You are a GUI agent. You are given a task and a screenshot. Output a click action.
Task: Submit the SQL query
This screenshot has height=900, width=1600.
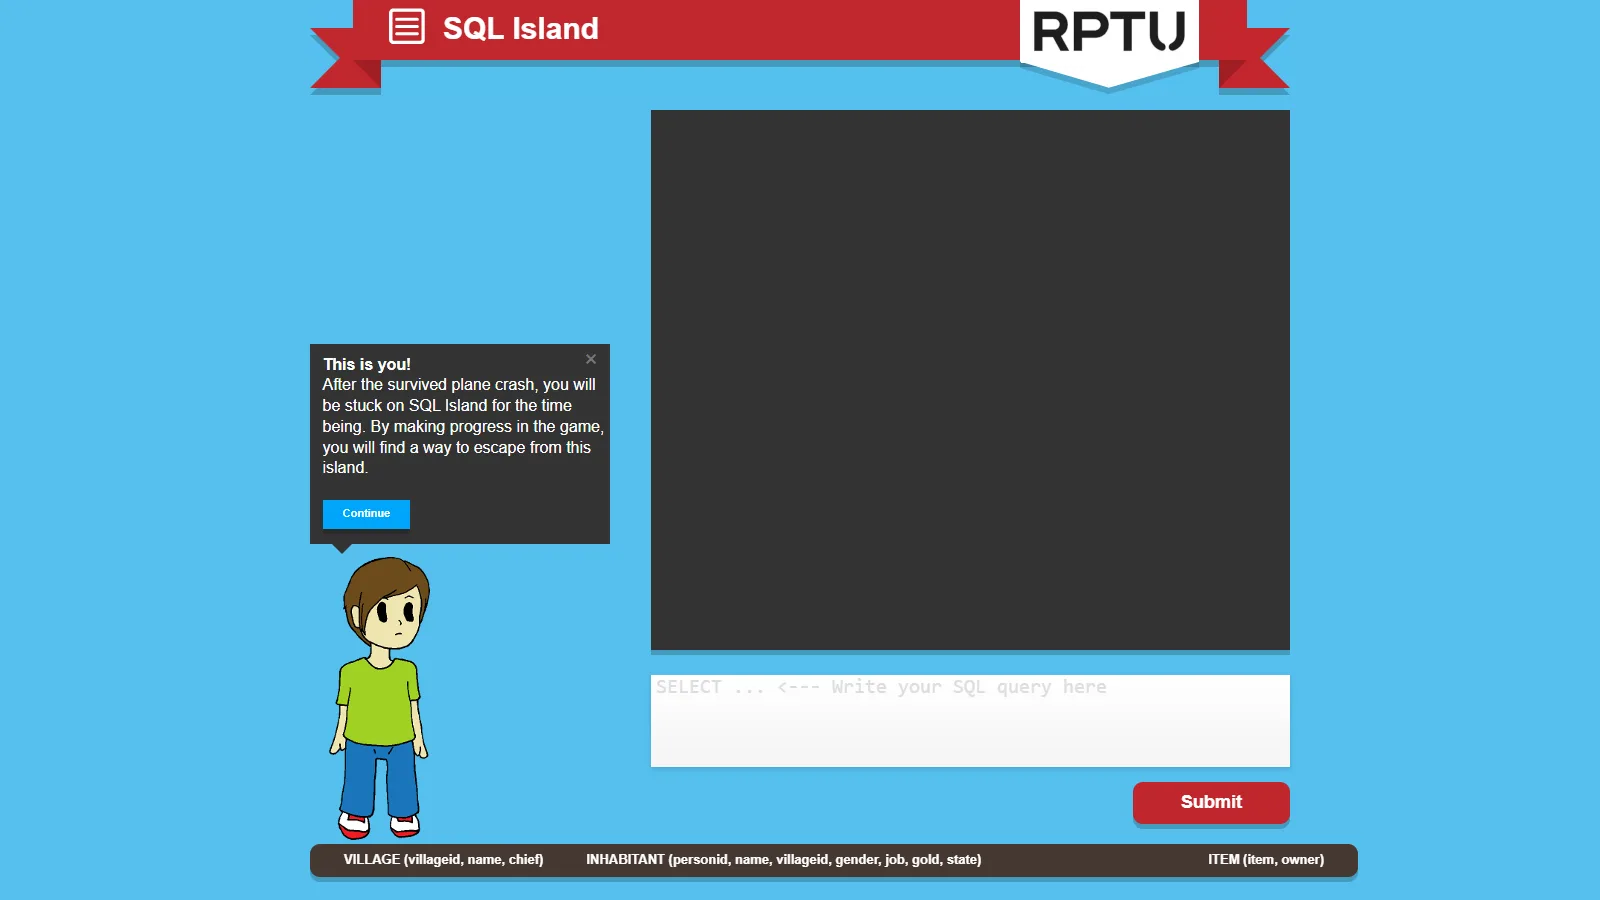coord(1211,803)
